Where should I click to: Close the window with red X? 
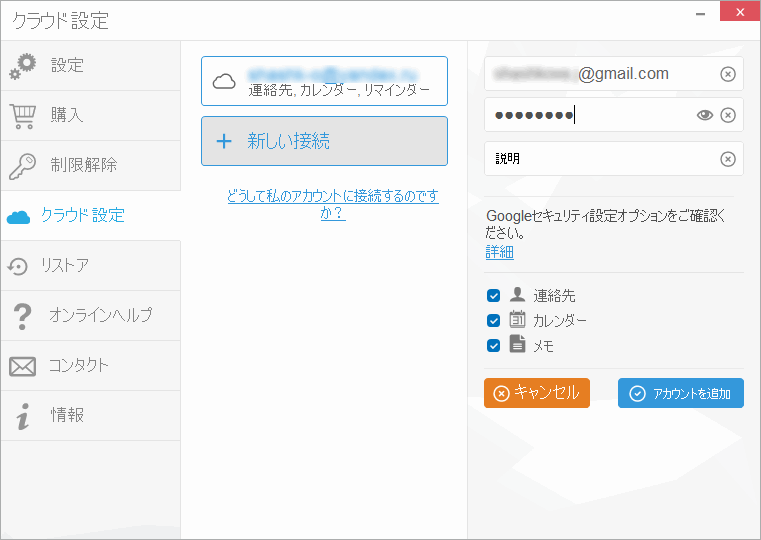tap(740, 12)
